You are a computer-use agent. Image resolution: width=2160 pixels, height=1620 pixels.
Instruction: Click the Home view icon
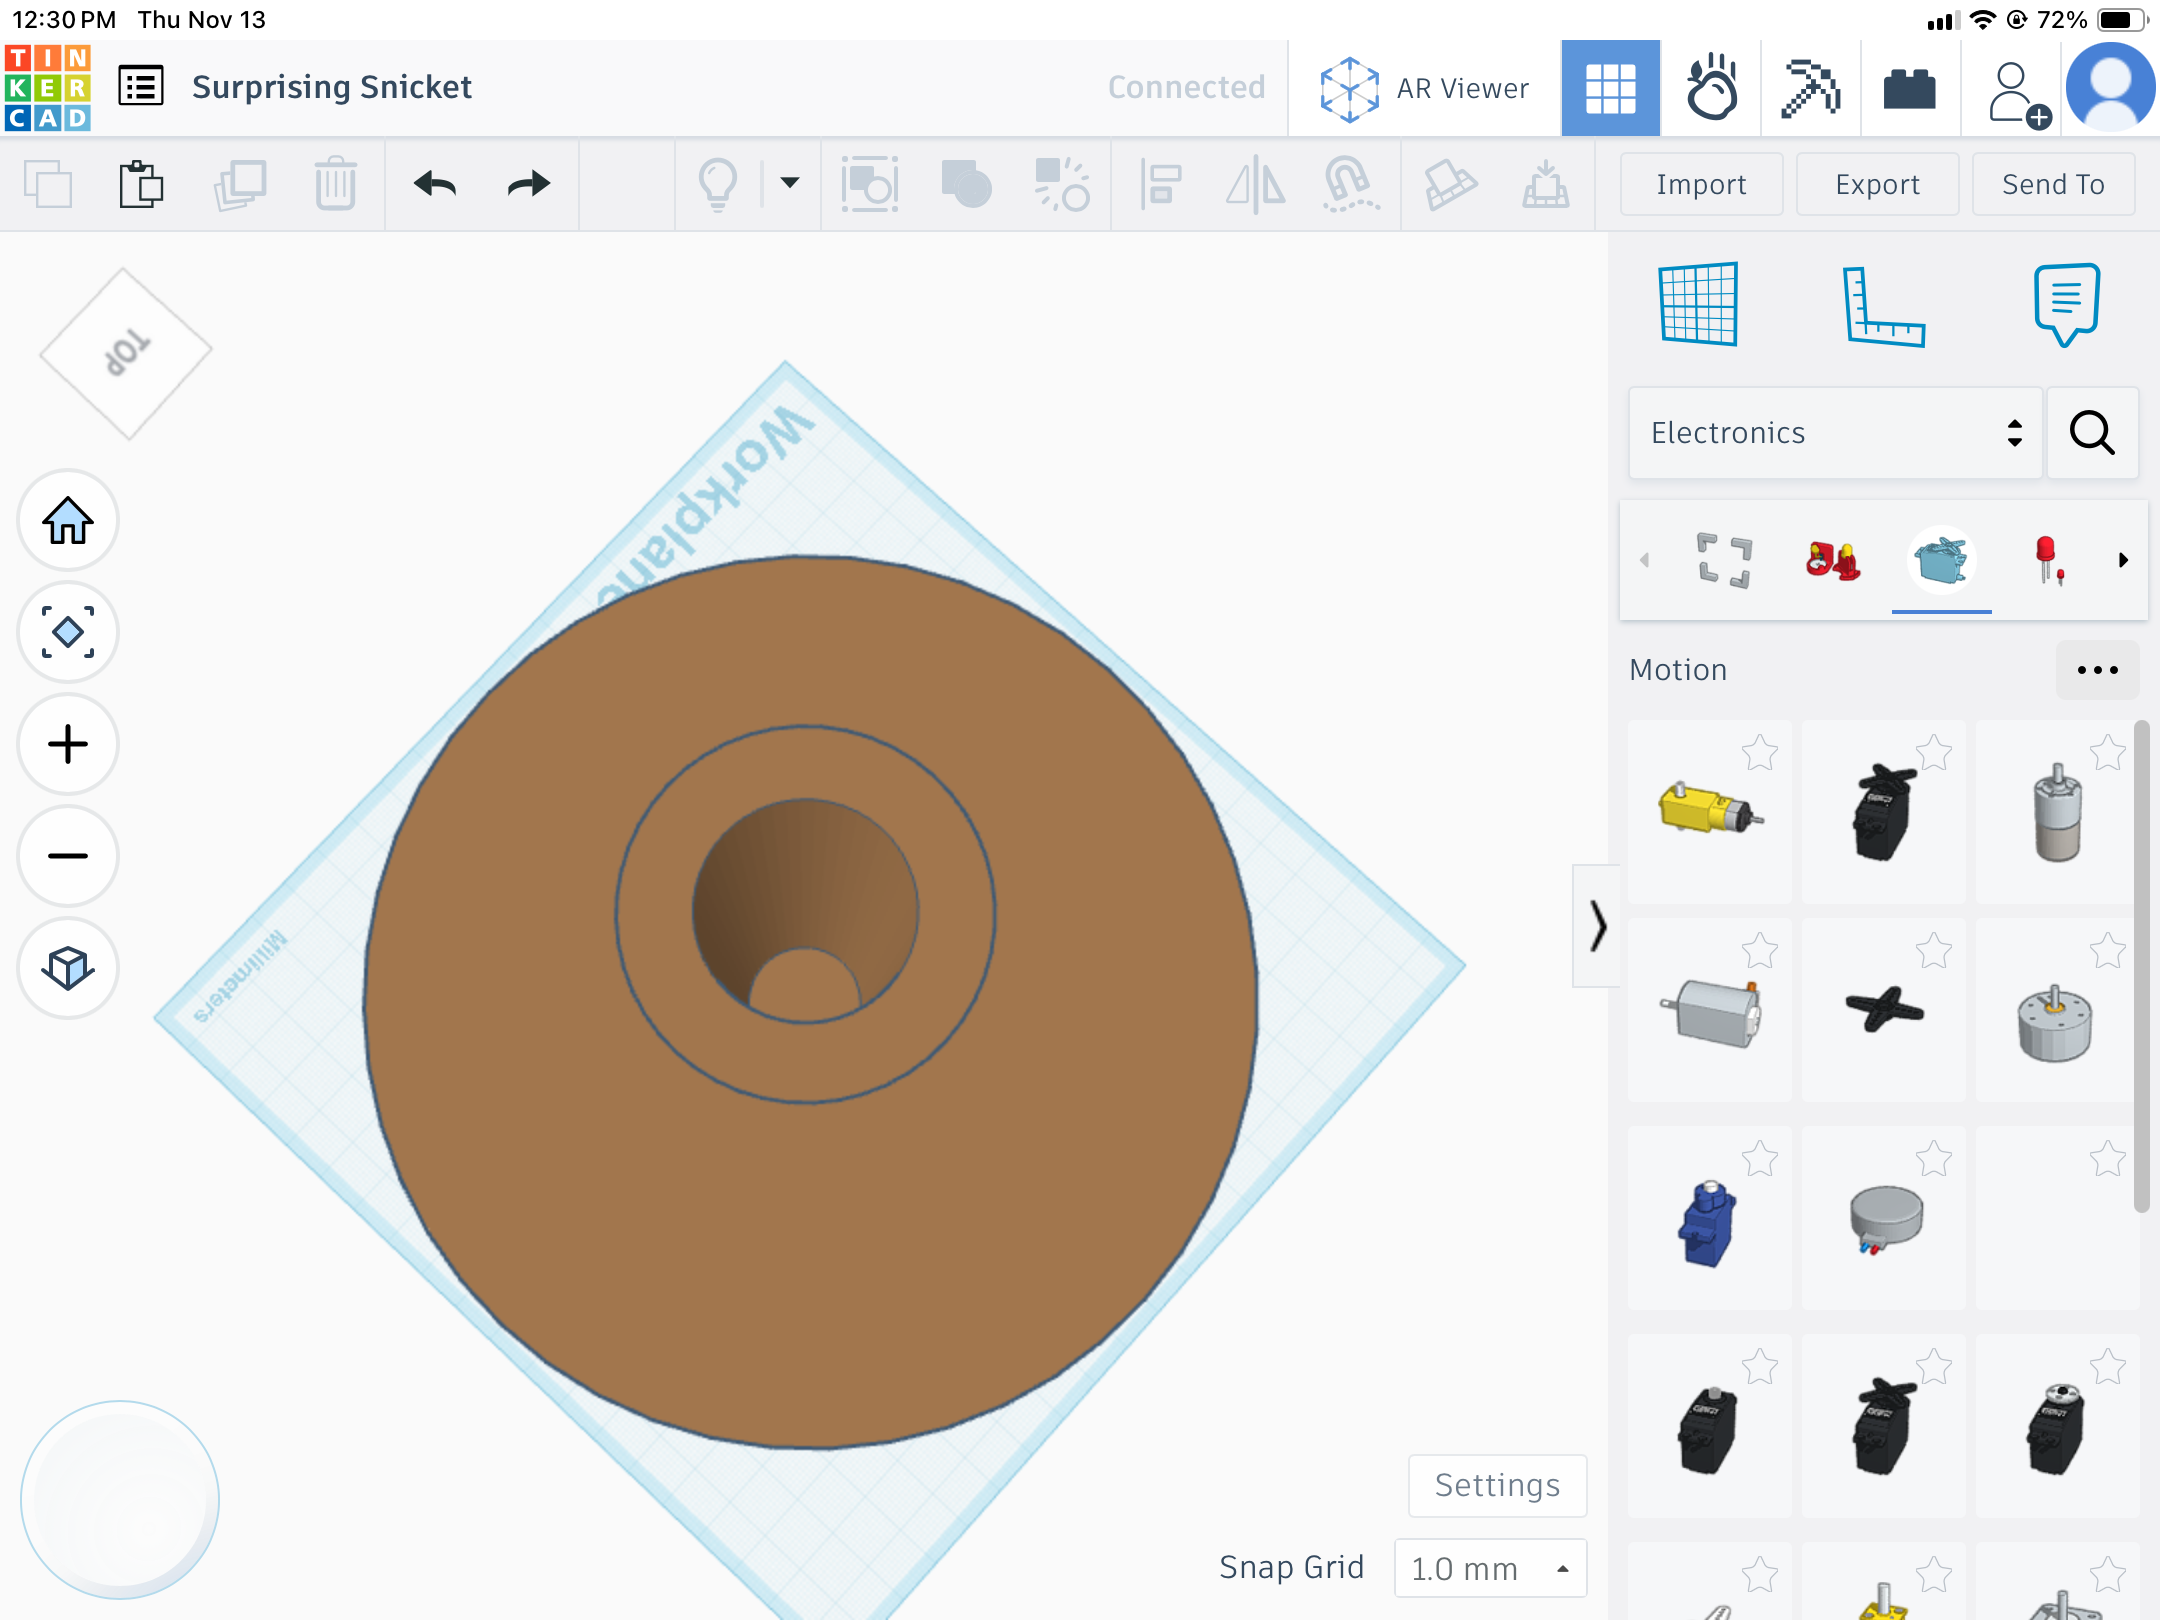(x=68, y=521)
